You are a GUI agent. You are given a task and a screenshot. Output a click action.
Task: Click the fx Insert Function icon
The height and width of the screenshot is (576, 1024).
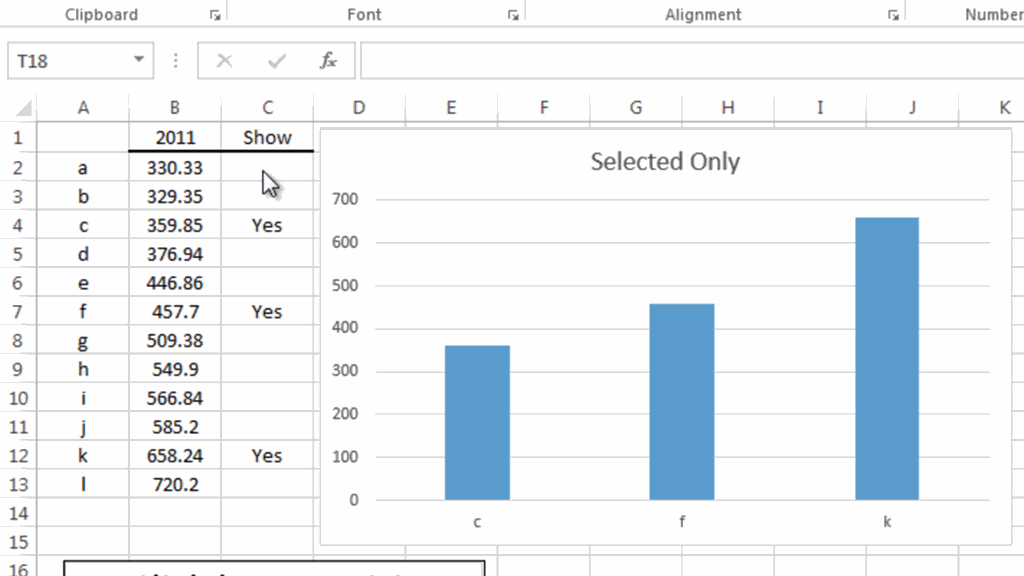(328, 61)
